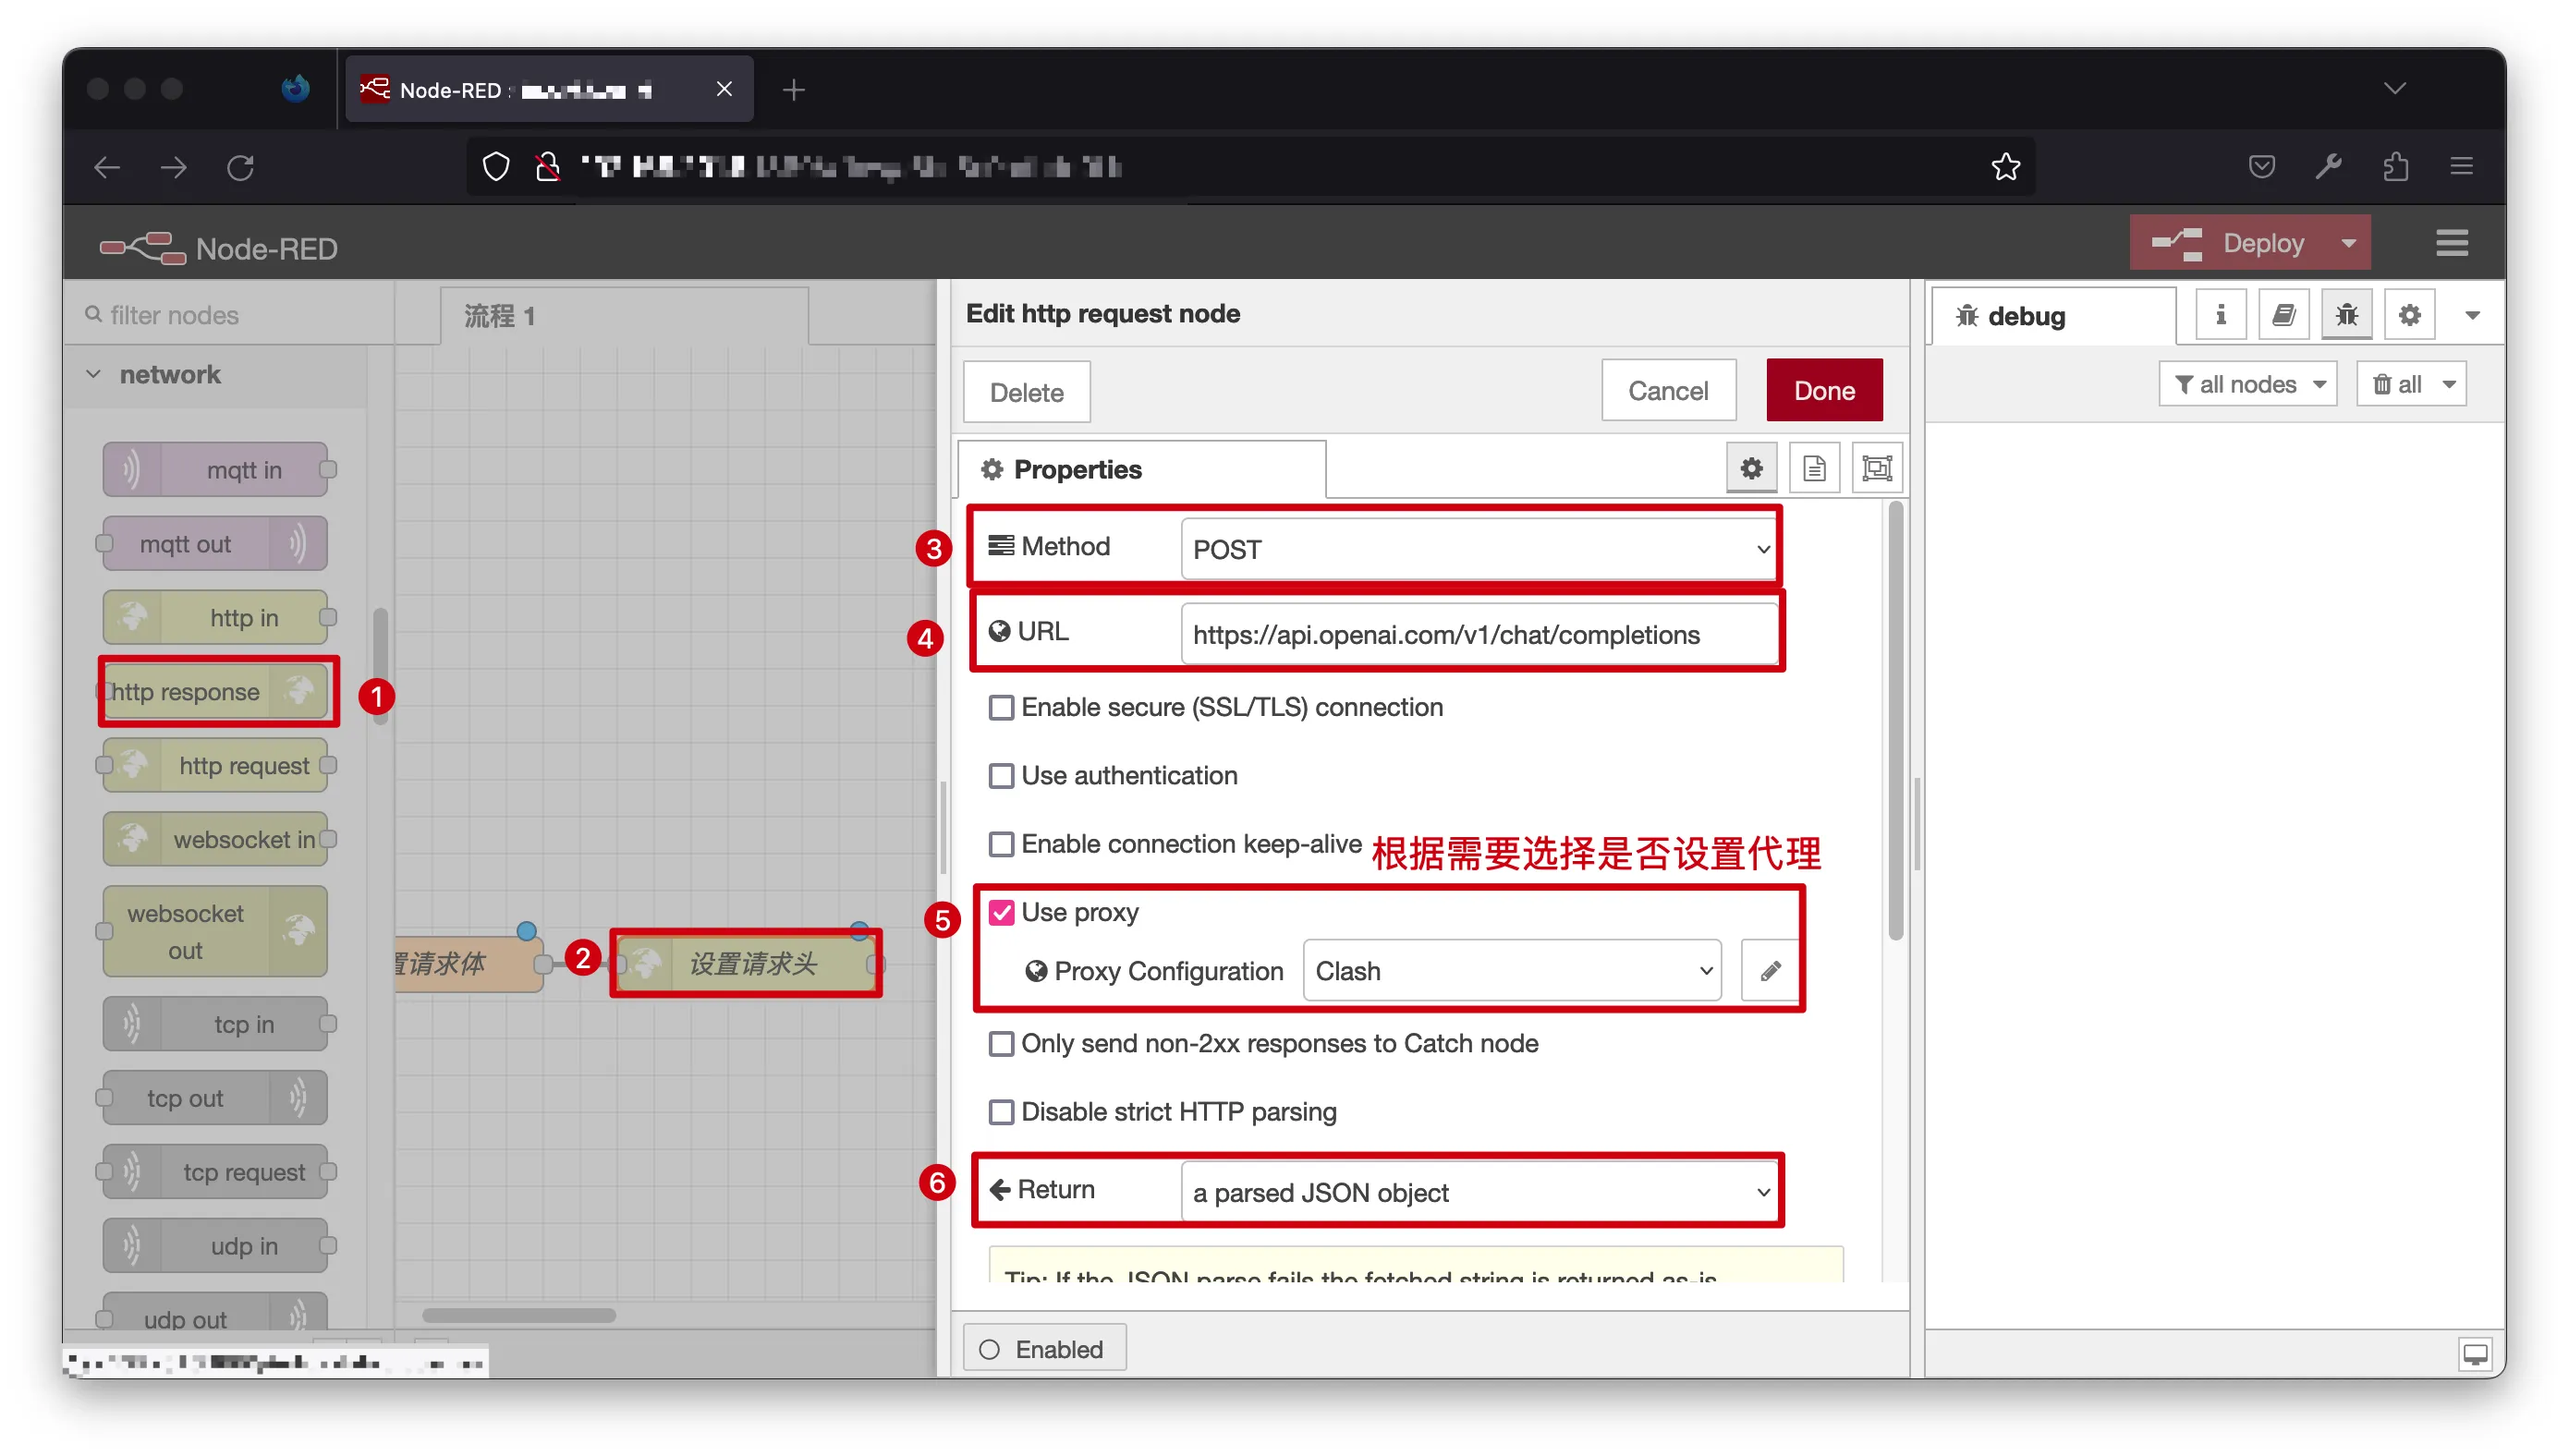The width and height of the screenshot is (2569, 1456).
Task: Open the node description document icon
Action: pyautogui.click(x=1813, y=468)
